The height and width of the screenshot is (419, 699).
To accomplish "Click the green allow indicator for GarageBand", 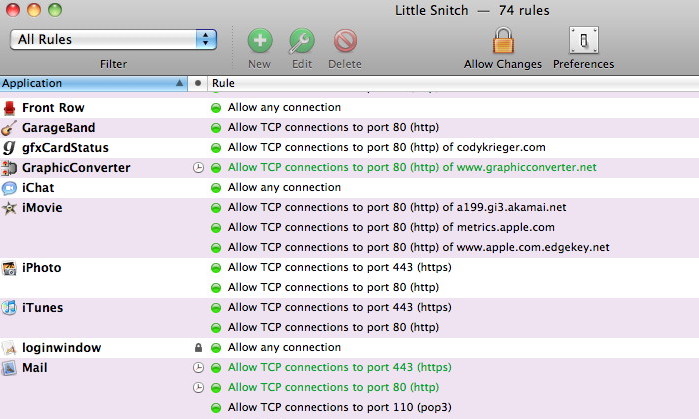I will [x=216, y=128].
